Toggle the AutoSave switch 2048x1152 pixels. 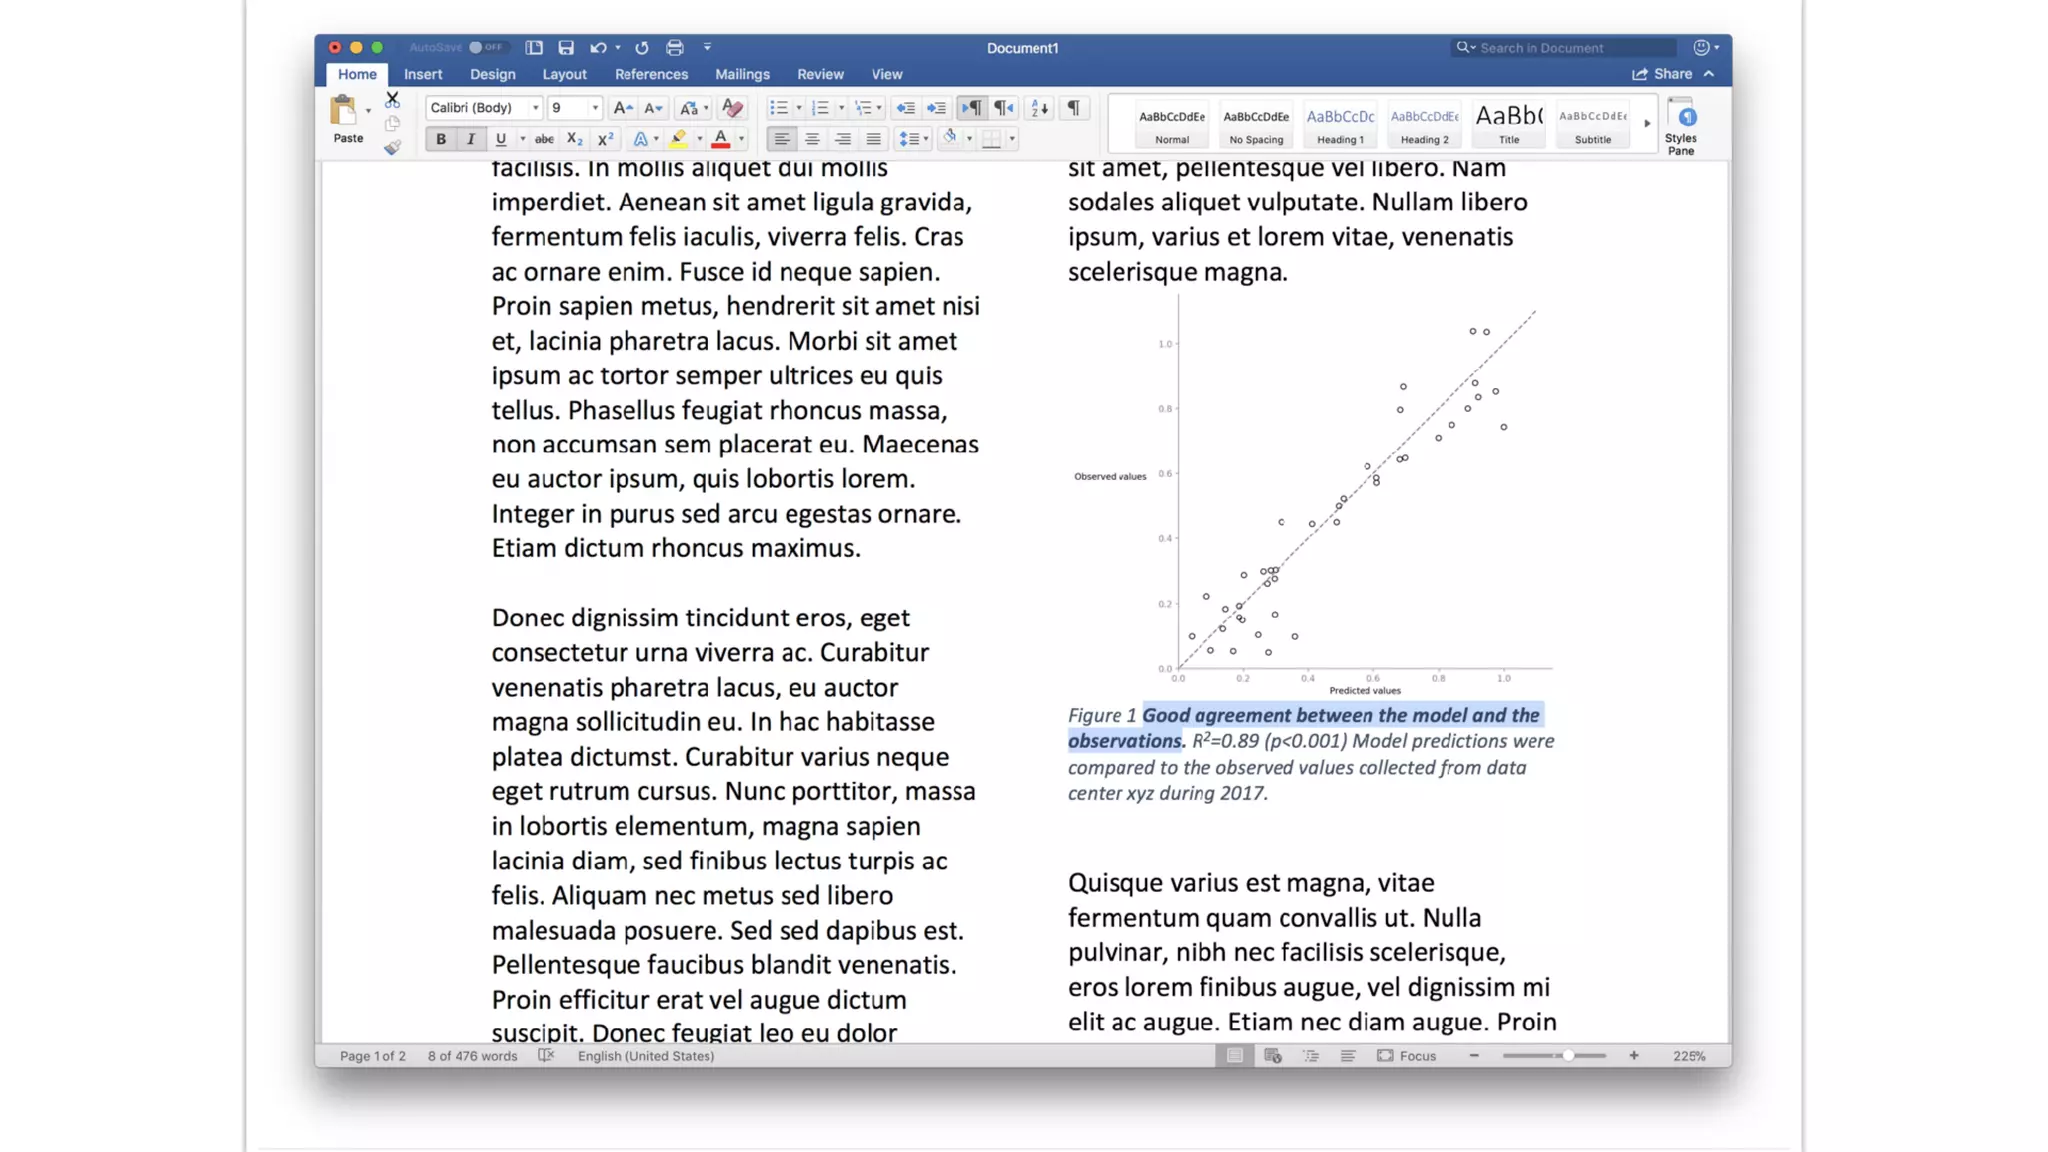coord(487,47)
